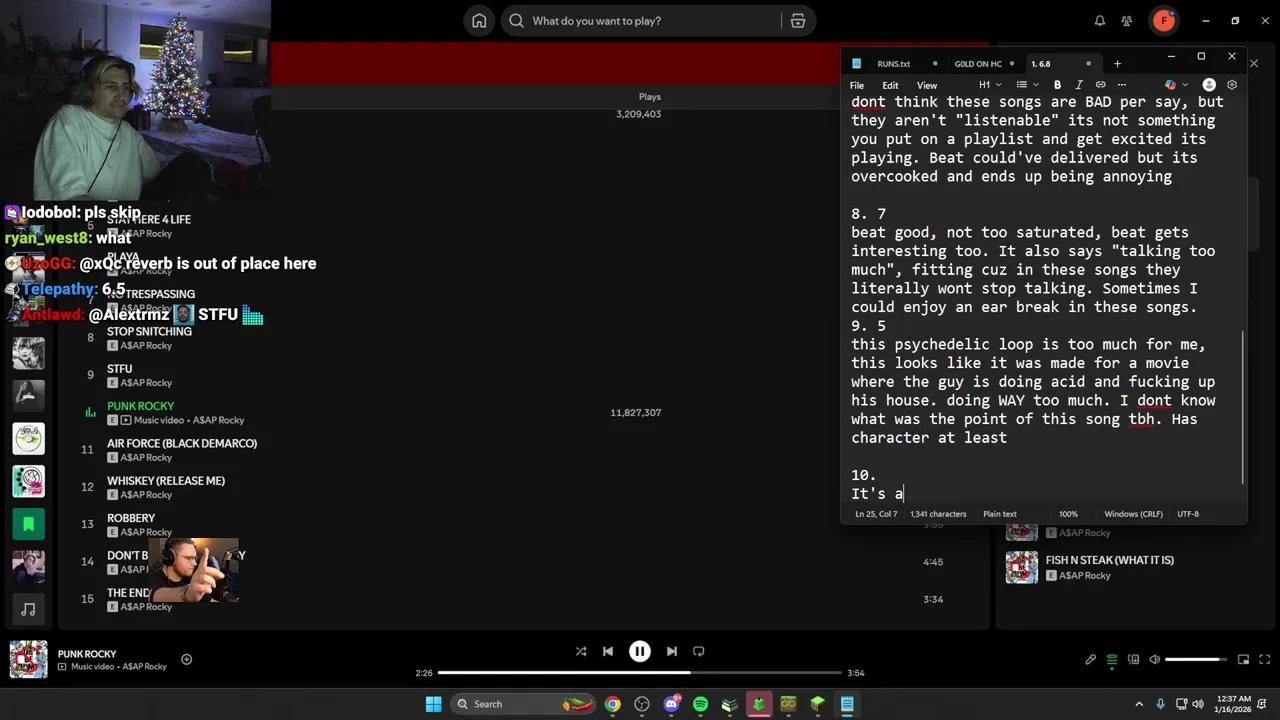Screen dimensions: 1280x720
Task: Open the blink-182 smiley album in sidebar
Action: tap(28, 481)
